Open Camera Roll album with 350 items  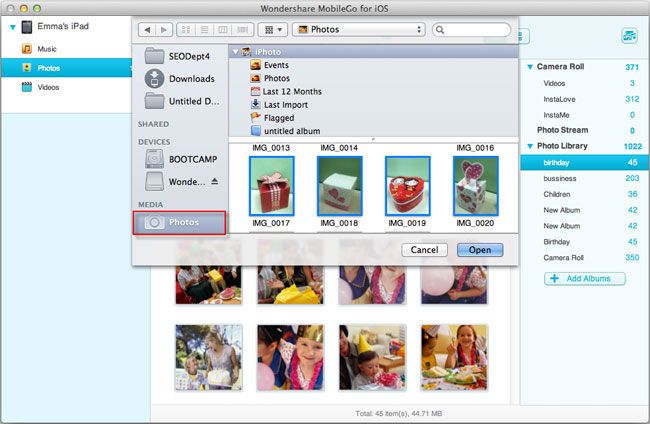(x=585, y=257)
